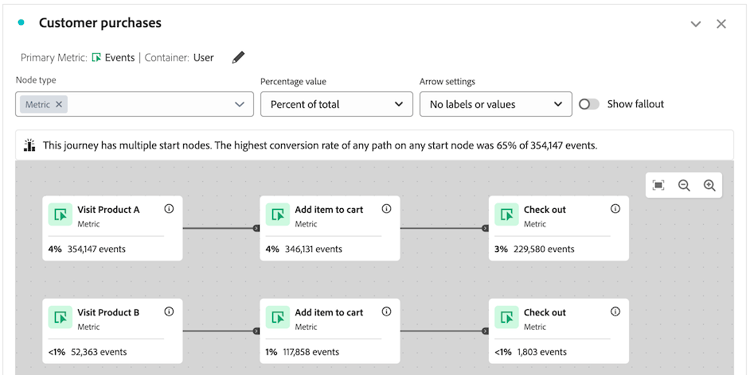Image resolution: width=750 pixels, height=375 pixels.
Task: Click arrow connector from 346,131 events node to Check out
Action: click(x=444, y=228)
